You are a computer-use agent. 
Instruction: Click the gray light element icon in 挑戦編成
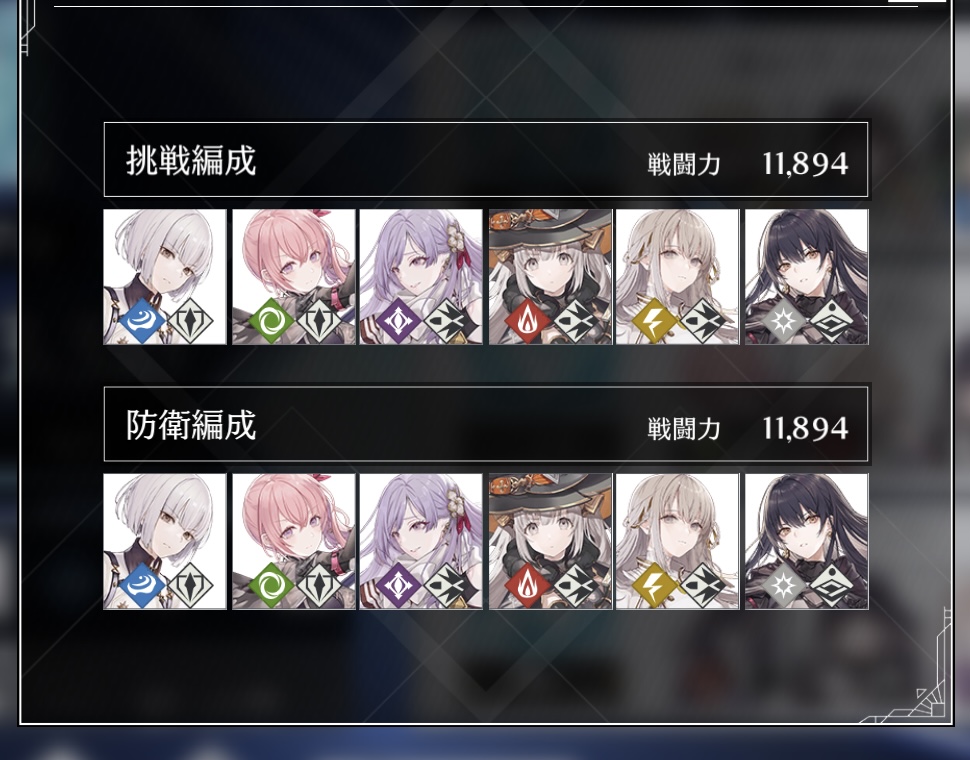tap(784, 321)
